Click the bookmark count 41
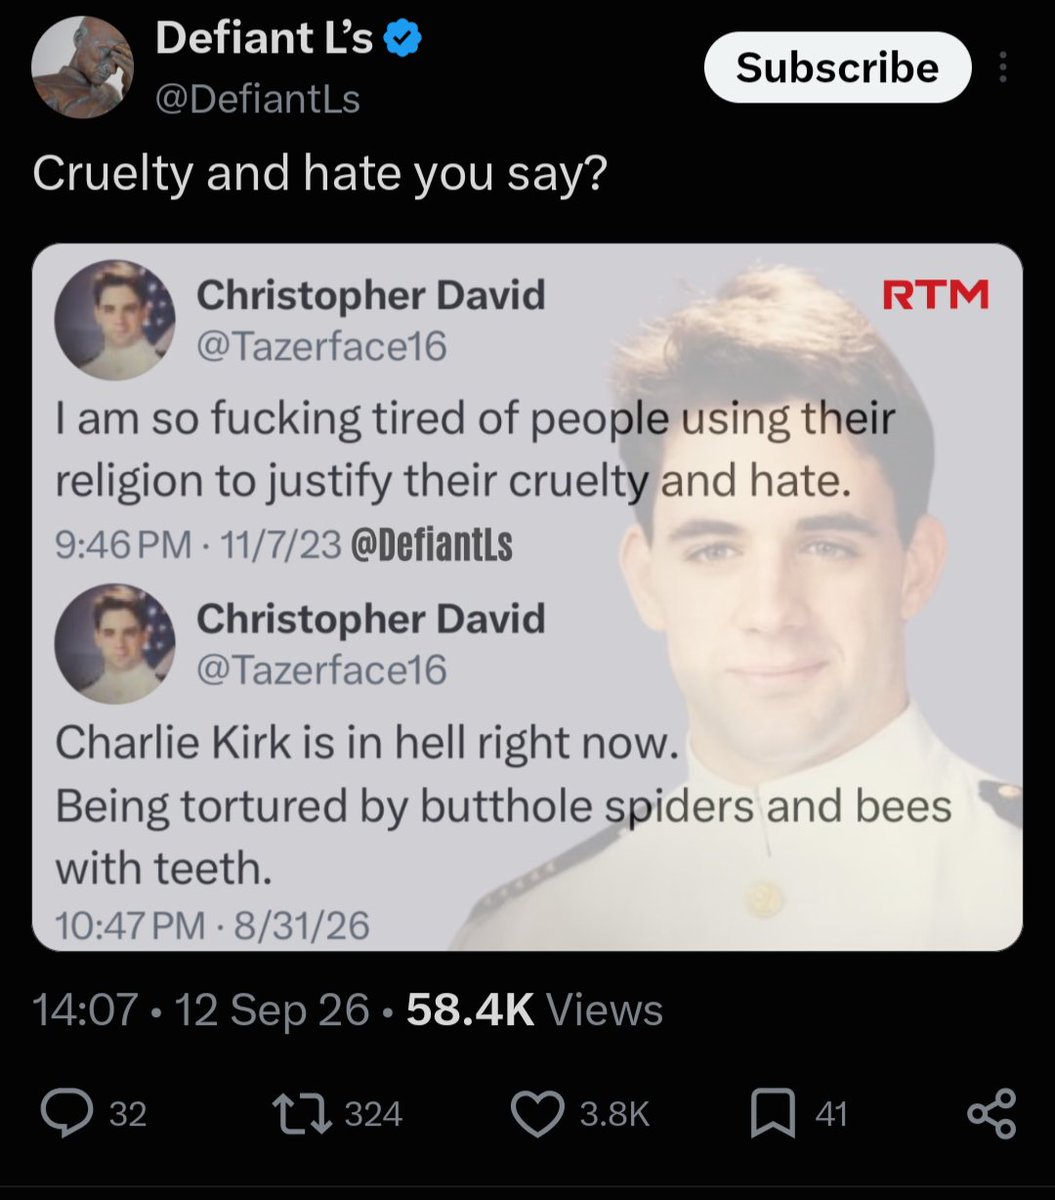This screenshot has height=1200, width=1055. click(831, 1114)
